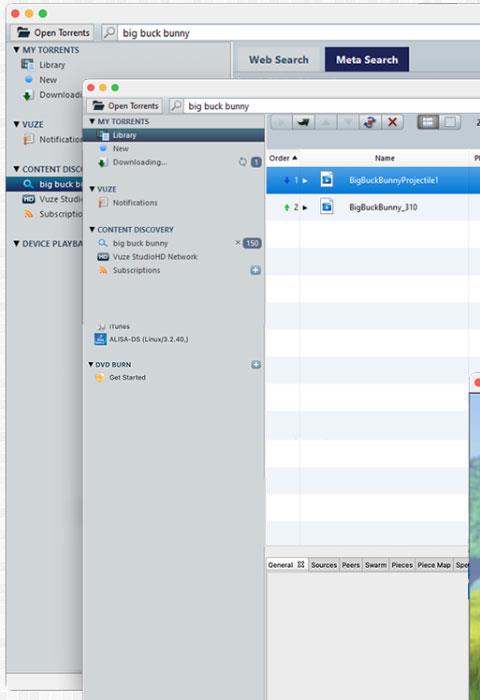Select the BigBuckBunnyProjectile1 torrent name
Image resolution: width=480 pixels, height=700 pixels.
coord(393,180)
